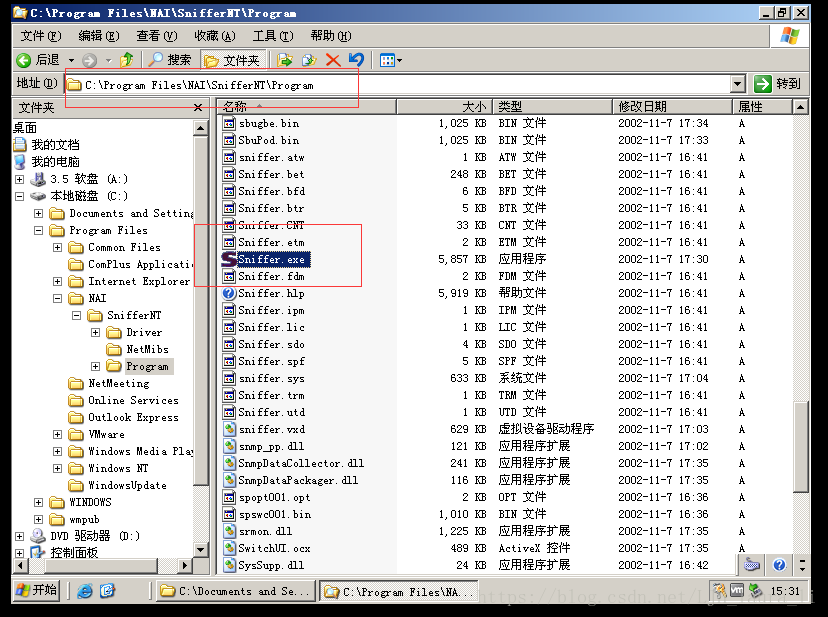This screenshot has width=828, height=617.
Task: Open the 编辑(E) menu
Action: tap(99, 36)
